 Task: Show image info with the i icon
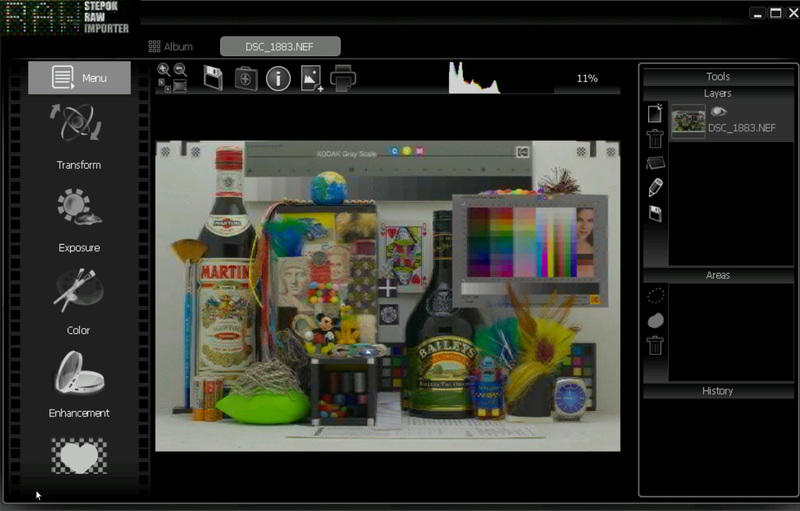(x=278, y=79)
